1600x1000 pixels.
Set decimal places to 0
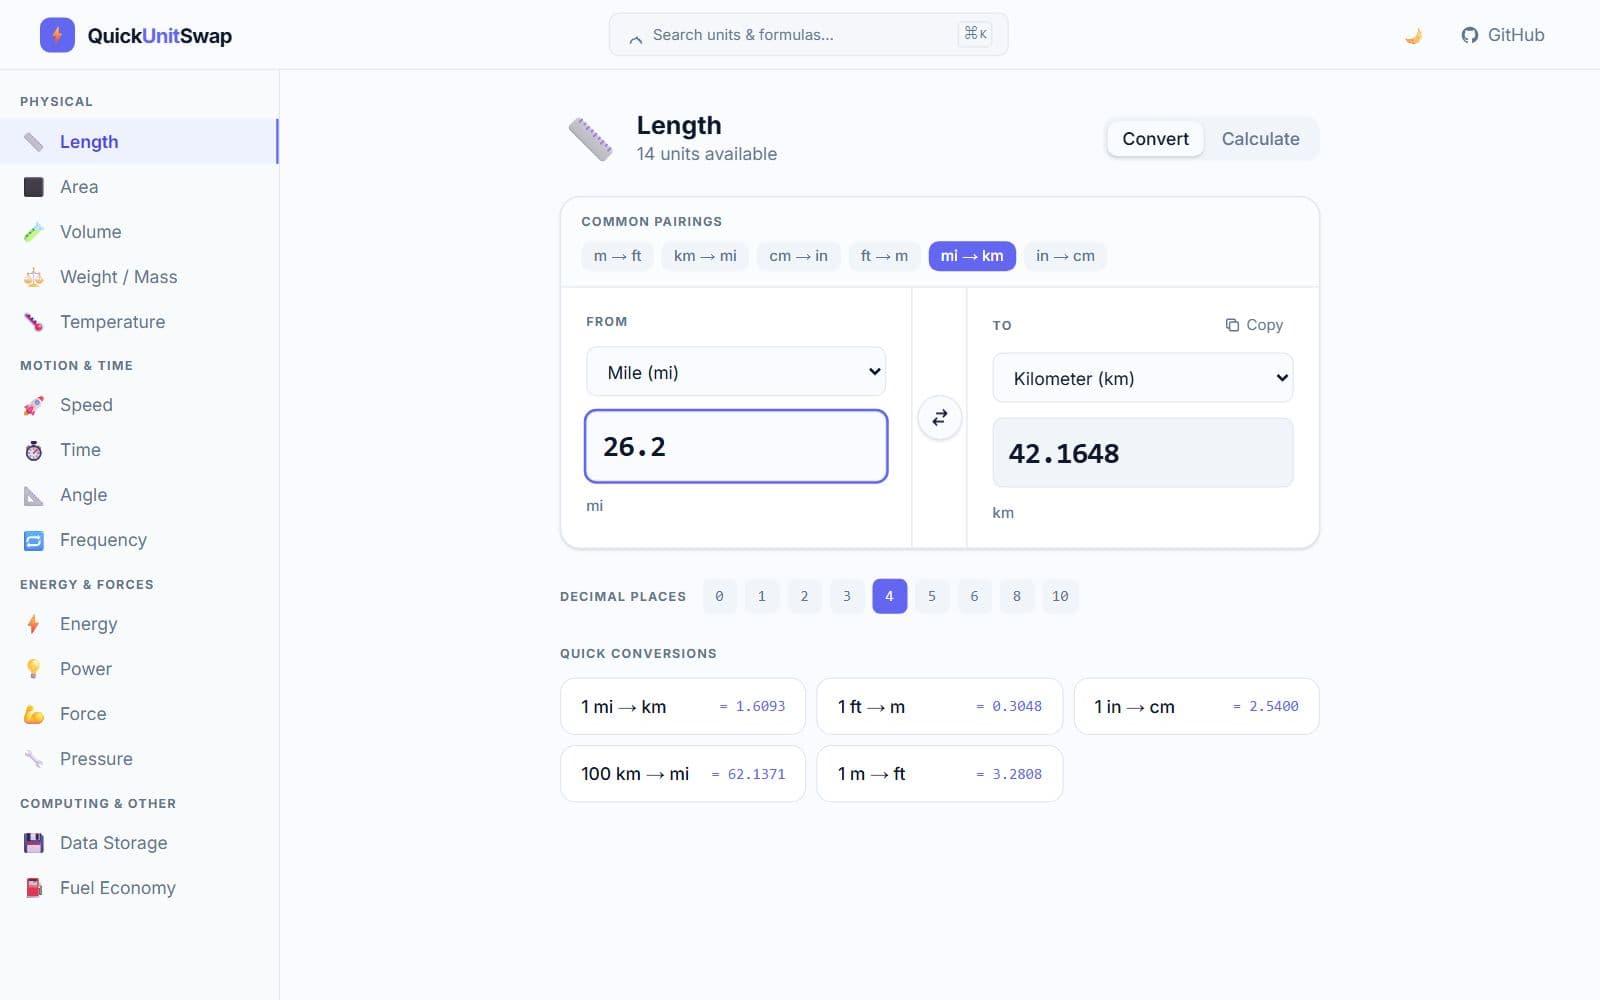(x=719, y=596)
